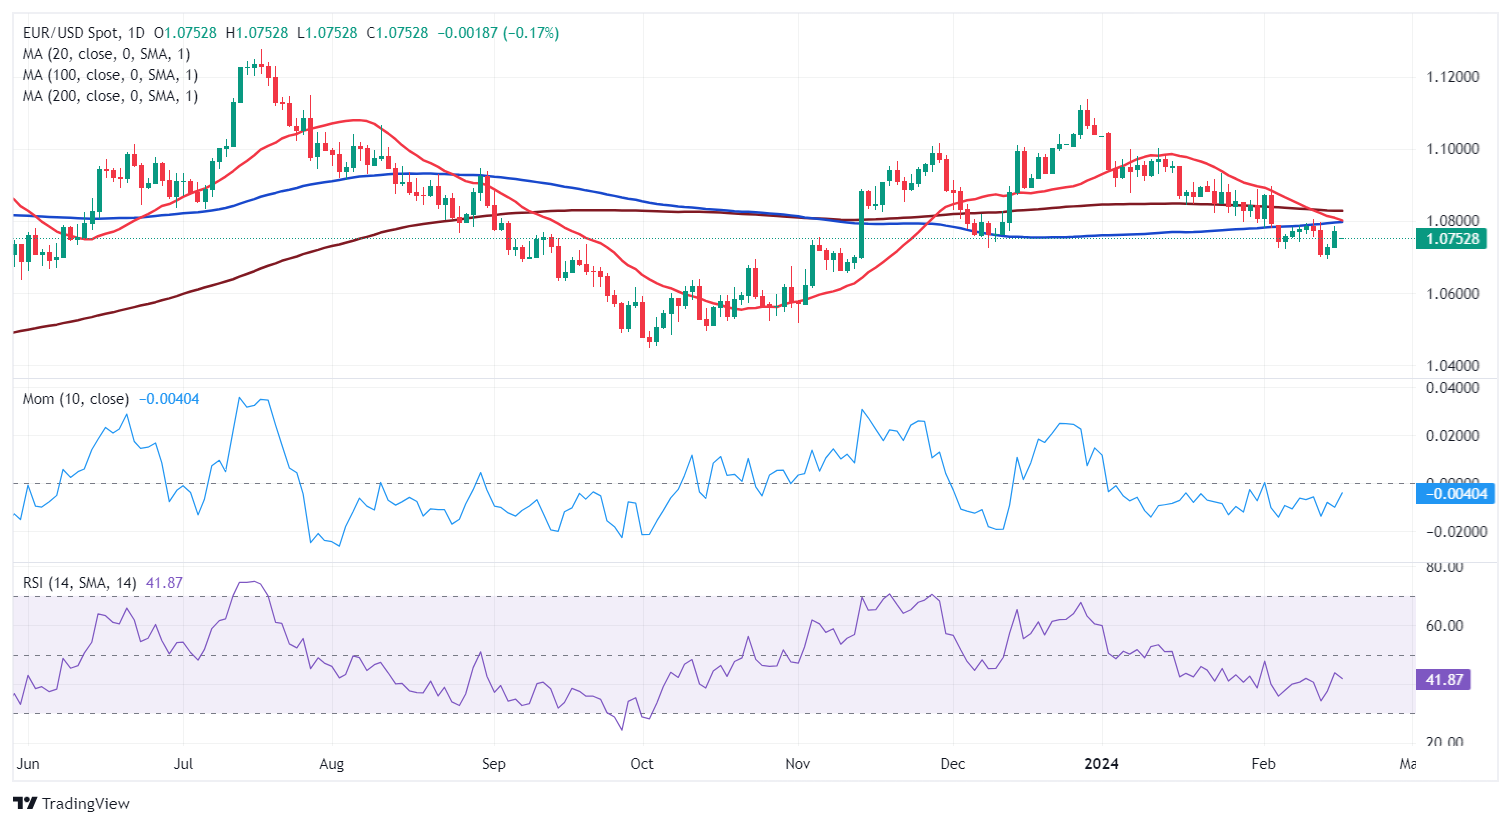Click the green 1.07528 current price tag
This screenshot has height=825, width=1511.
pyautogui.click(x=1452, y=239)
